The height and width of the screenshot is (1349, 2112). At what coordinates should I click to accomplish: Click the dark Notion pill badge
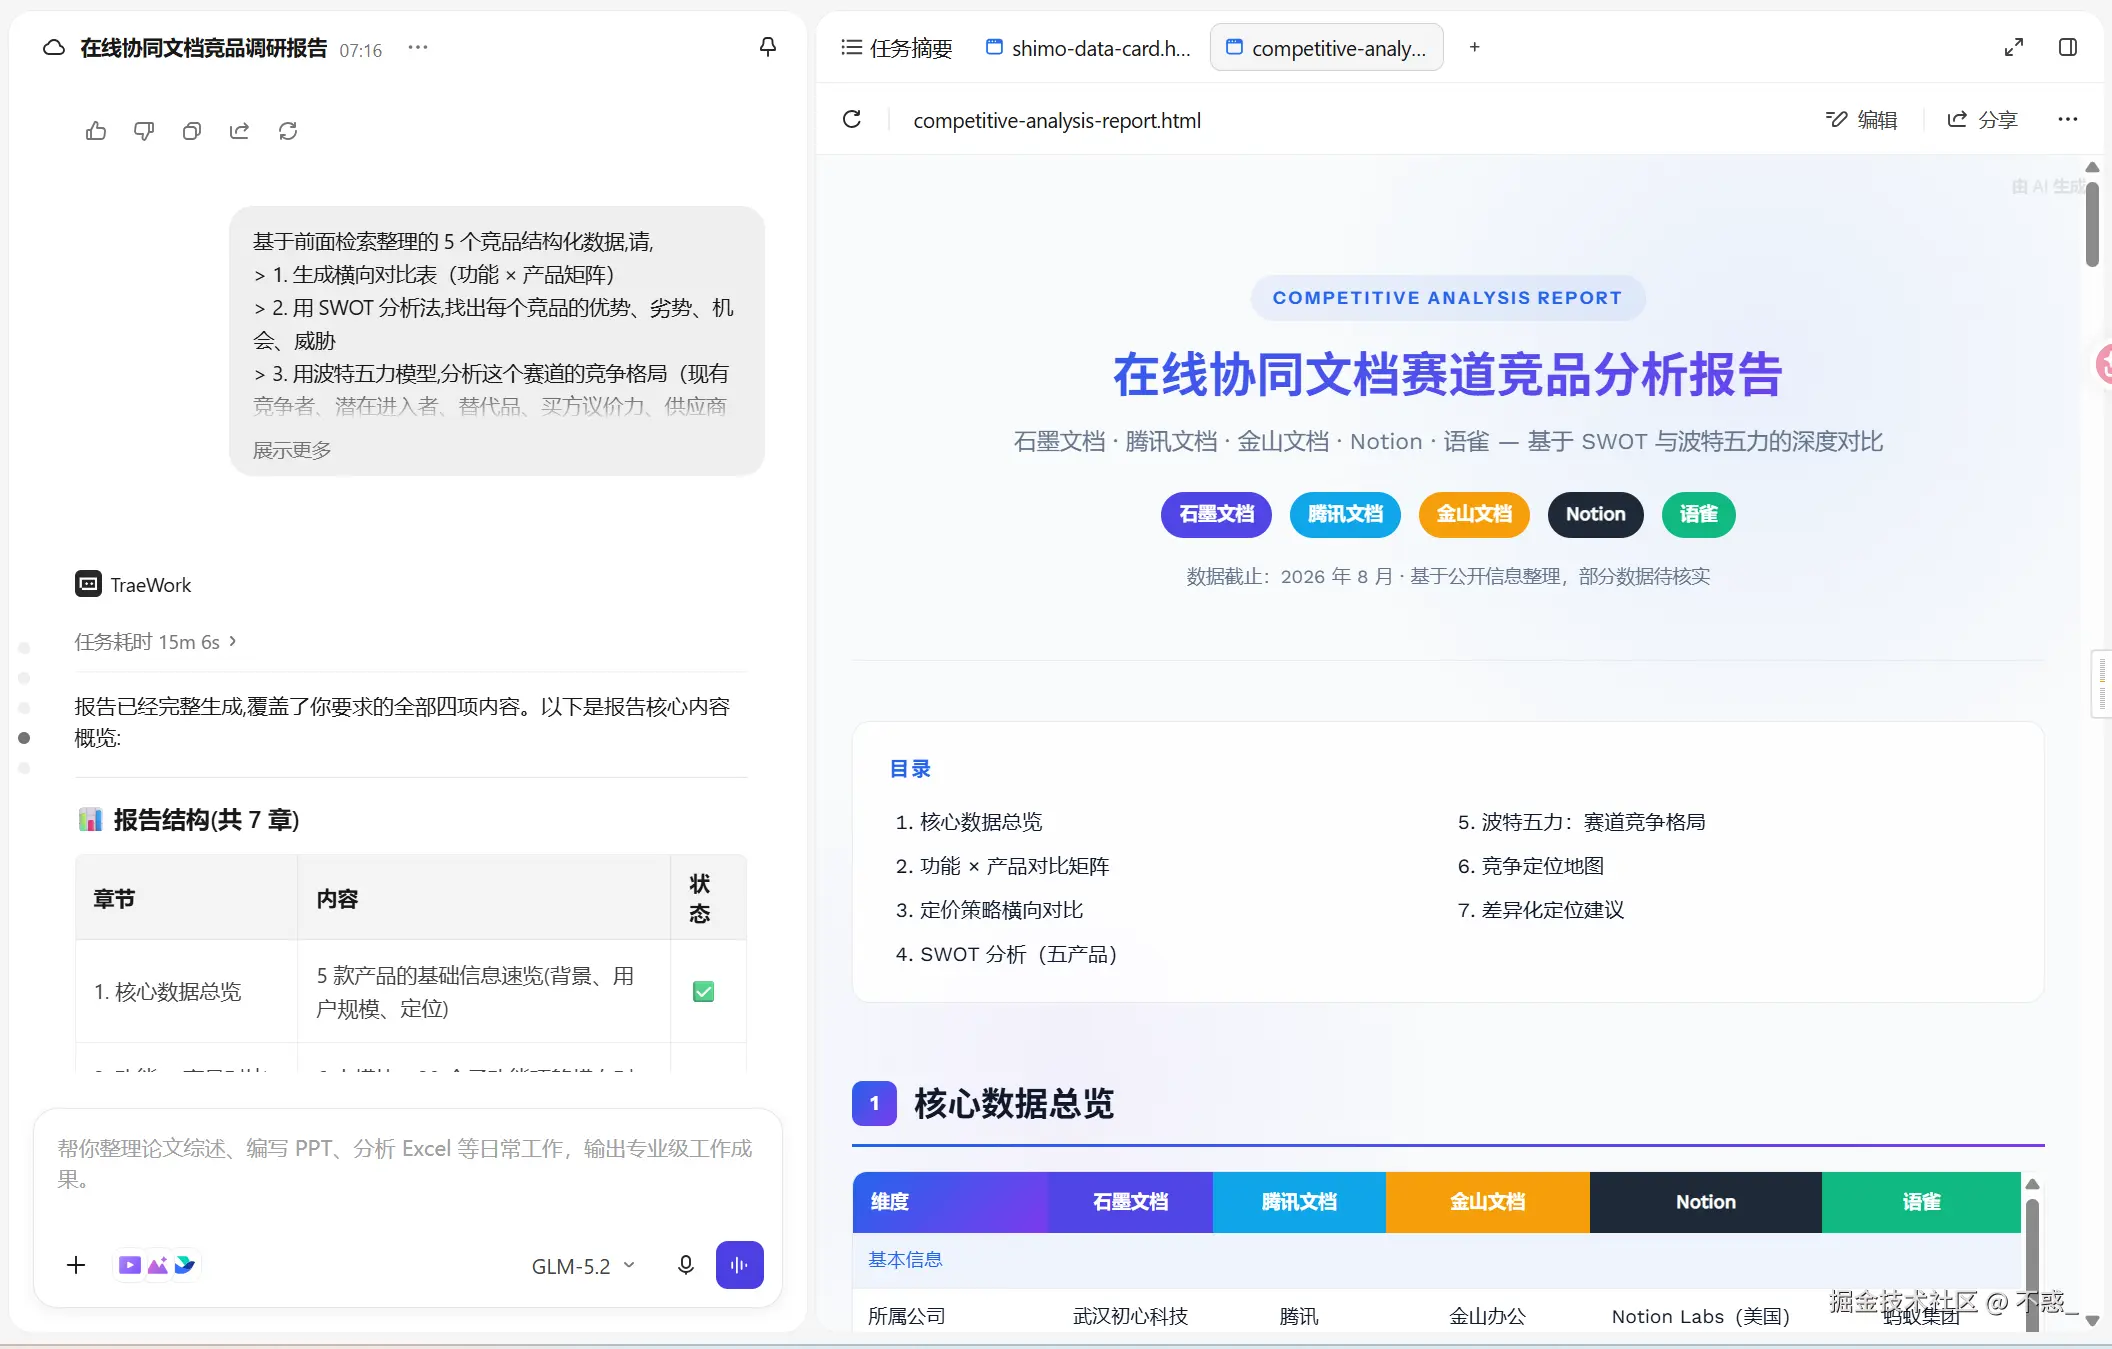pyautogui.click(x=1595, y=515)
